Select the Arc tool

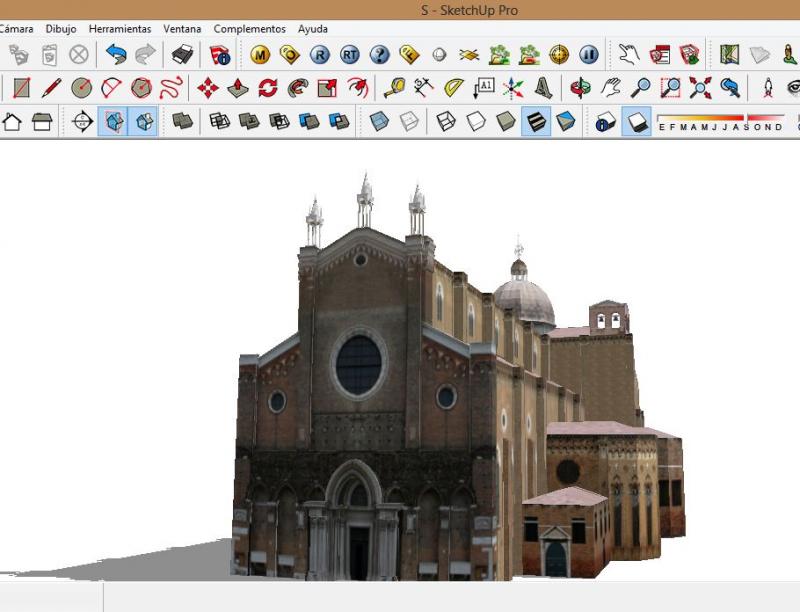click(111, 88)
